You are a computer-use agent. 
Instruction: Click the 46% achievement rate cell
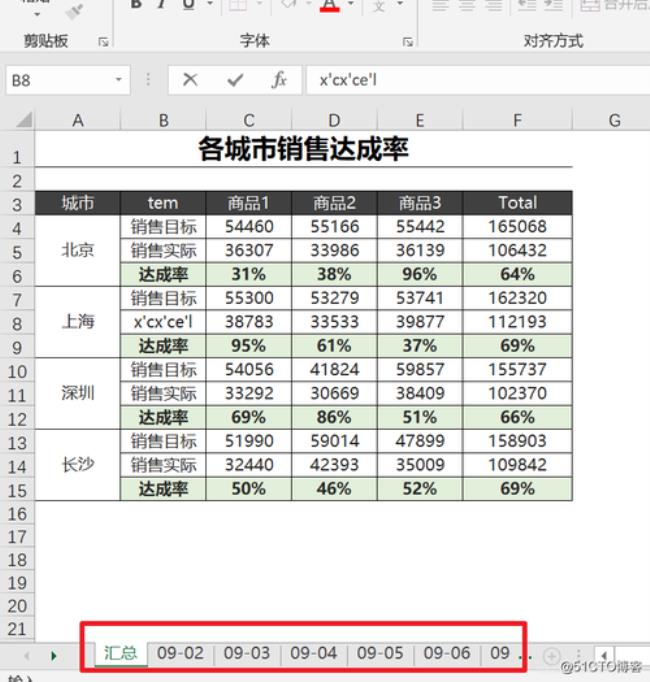coord(334,488)
